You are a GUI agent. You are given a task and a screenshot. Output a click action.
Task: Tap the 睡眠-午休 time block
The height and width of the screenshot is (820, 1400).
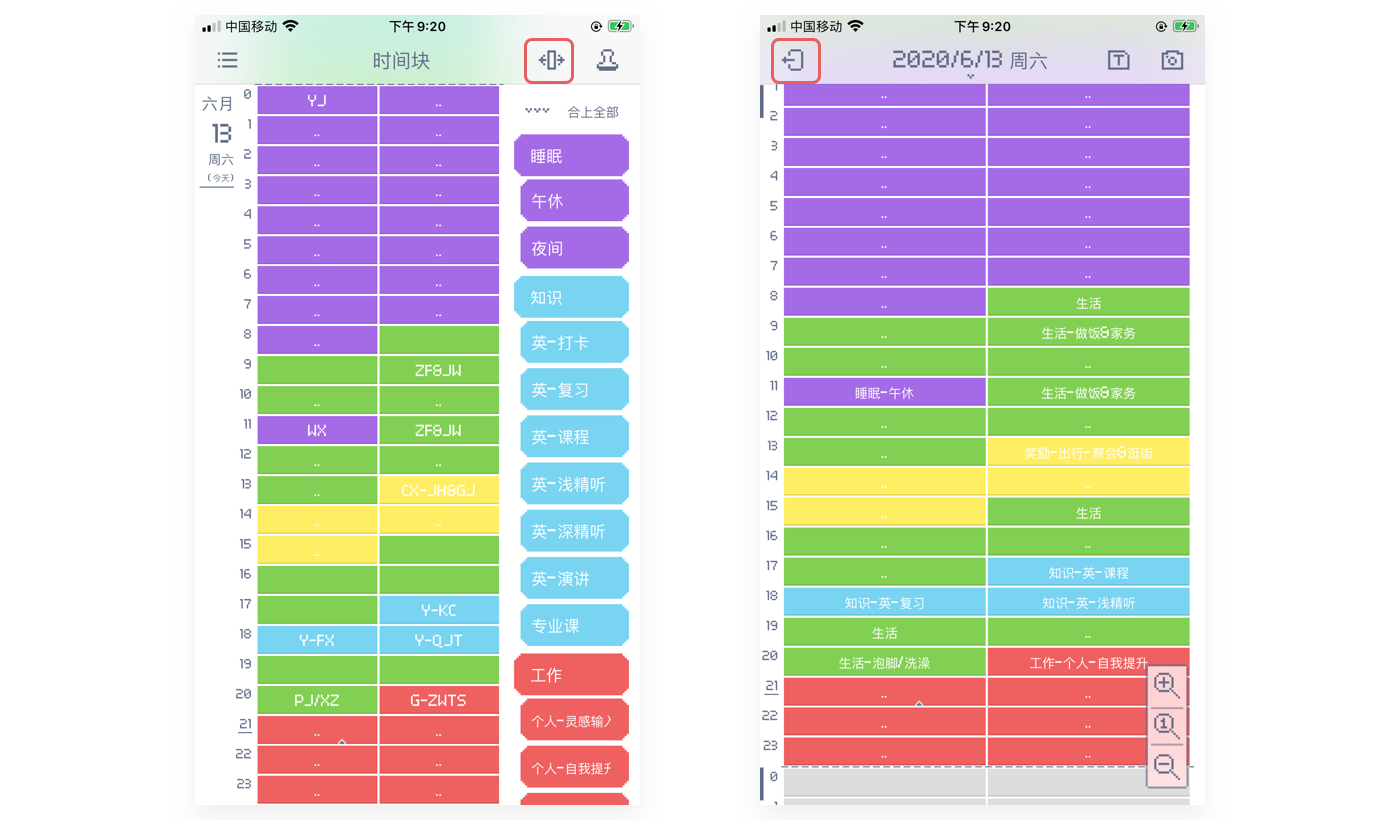pyautogui.click(x=884, y=393)
